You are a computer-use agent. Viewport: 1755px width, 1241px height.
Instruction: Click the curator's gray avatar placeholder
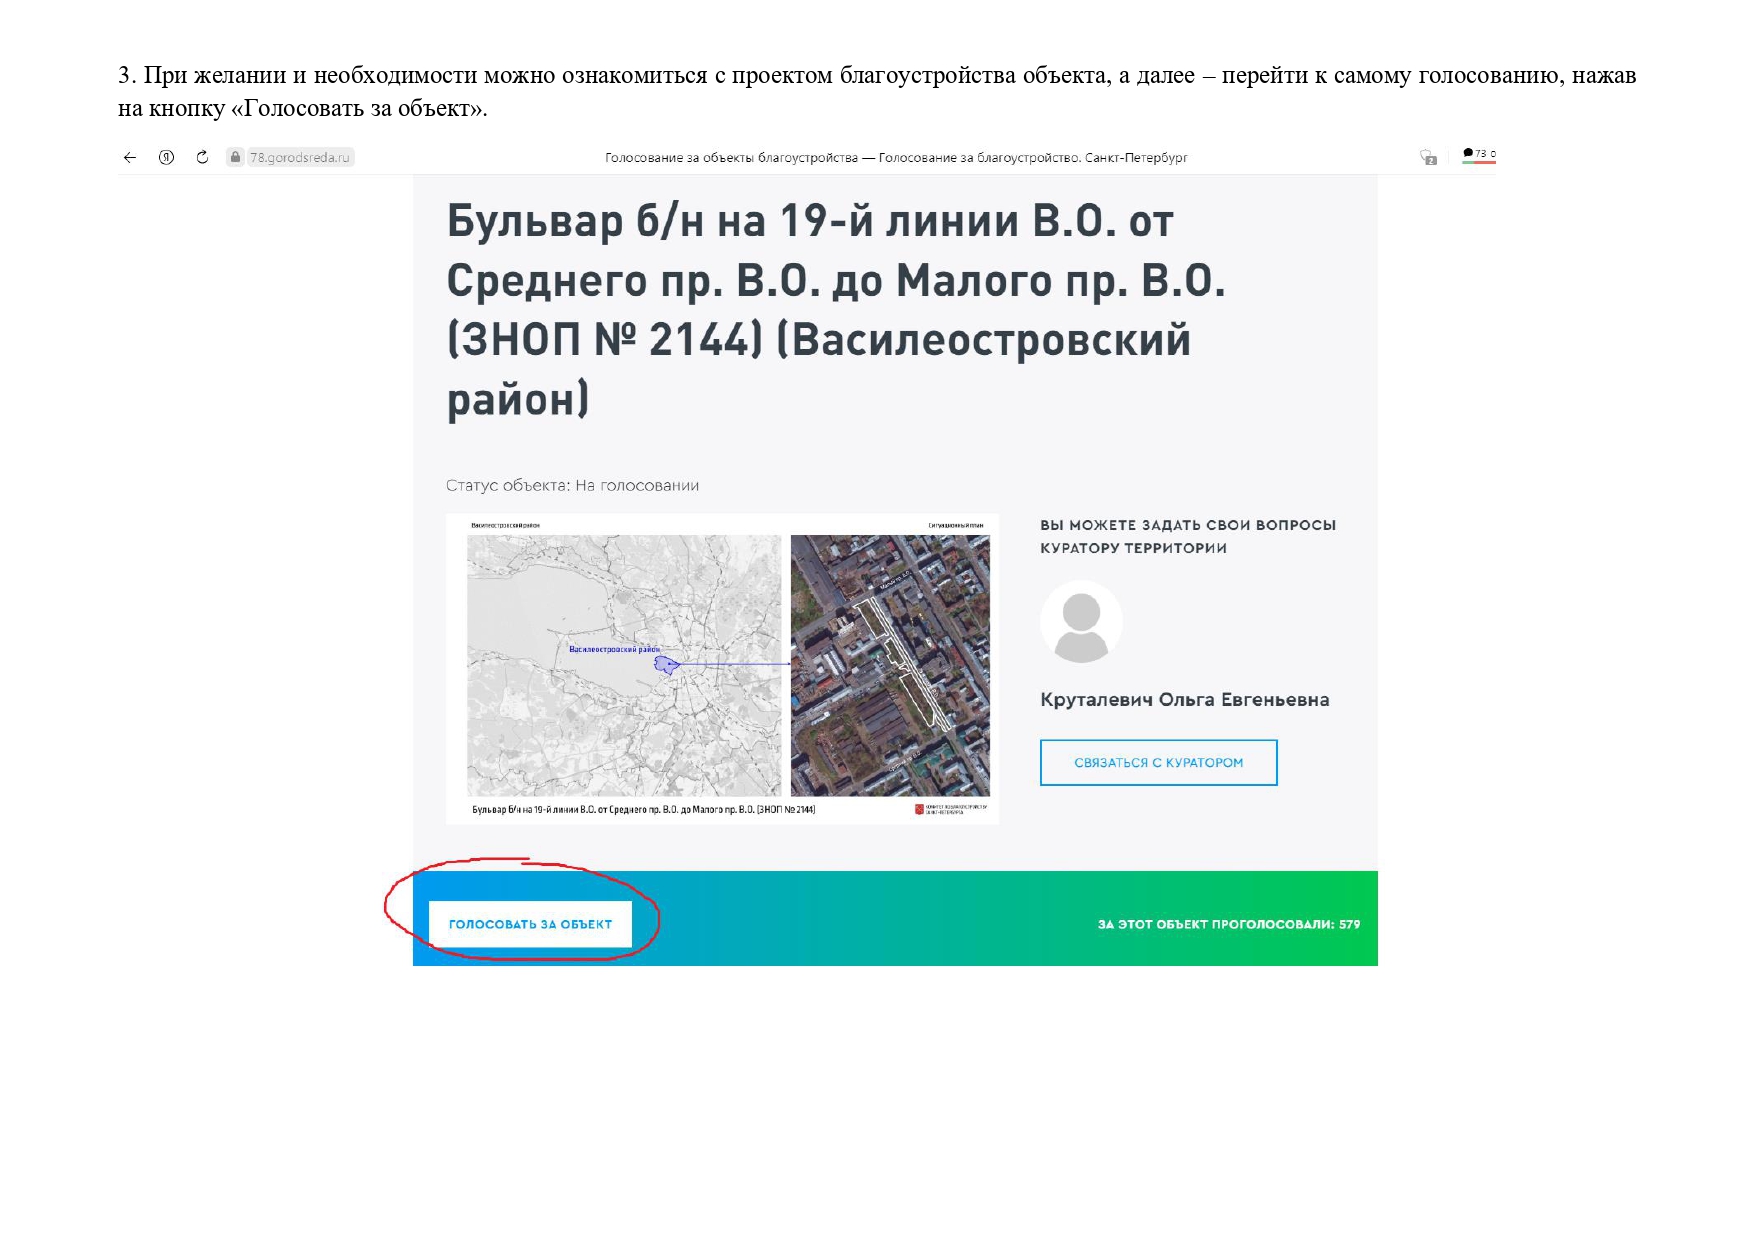coord(1081,622)
